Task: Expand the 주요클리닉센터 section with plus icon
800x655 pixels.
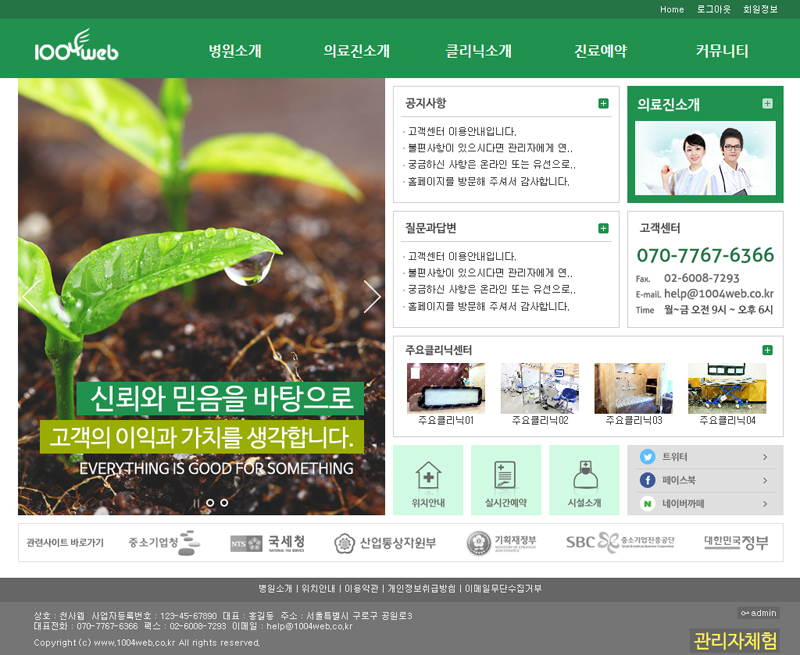Action: (767, 350)
